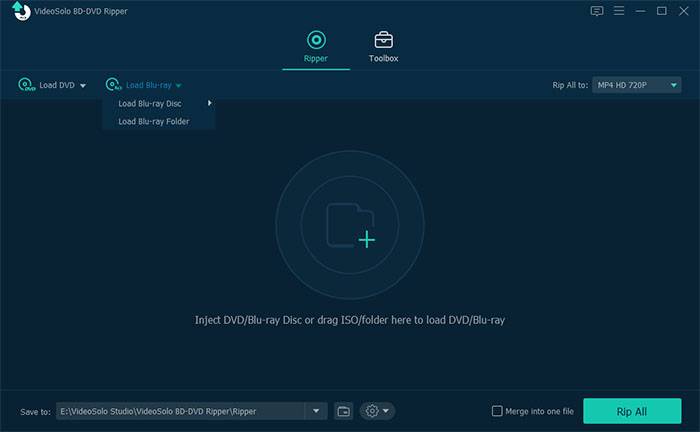Choose Load Blu-ray Disc from menu
The height and width of the screenshot is (432, 700).
click(x=150, y=104)
